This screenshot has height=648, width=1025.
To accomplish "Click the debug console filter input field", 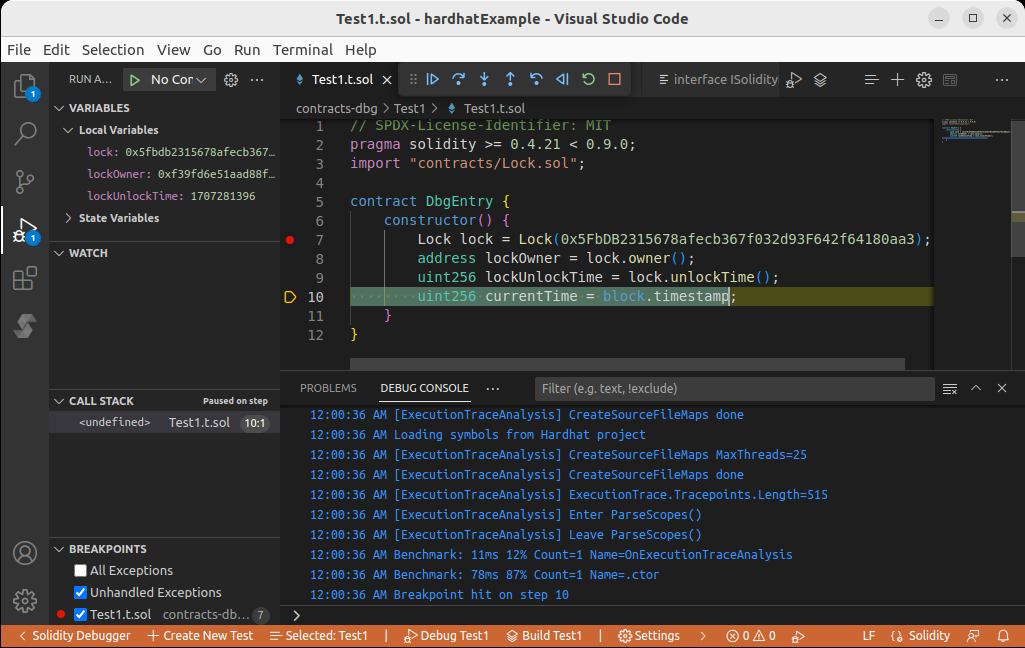I will pos(735,388).
